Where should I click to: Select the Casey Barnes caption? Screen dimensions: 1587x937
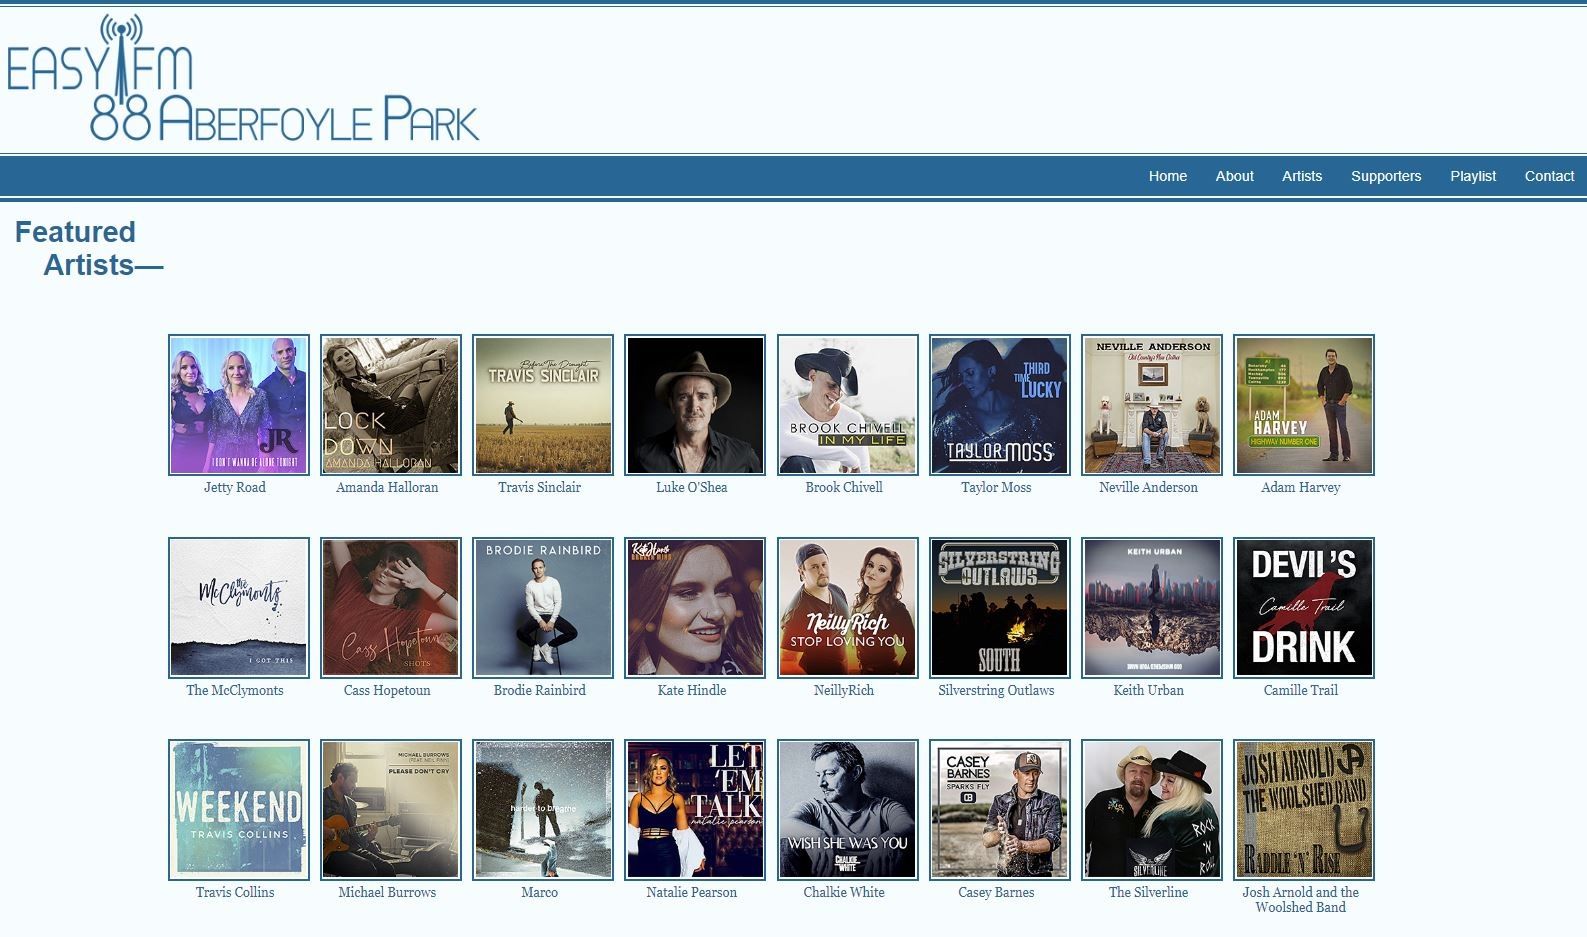click(996, 892)
